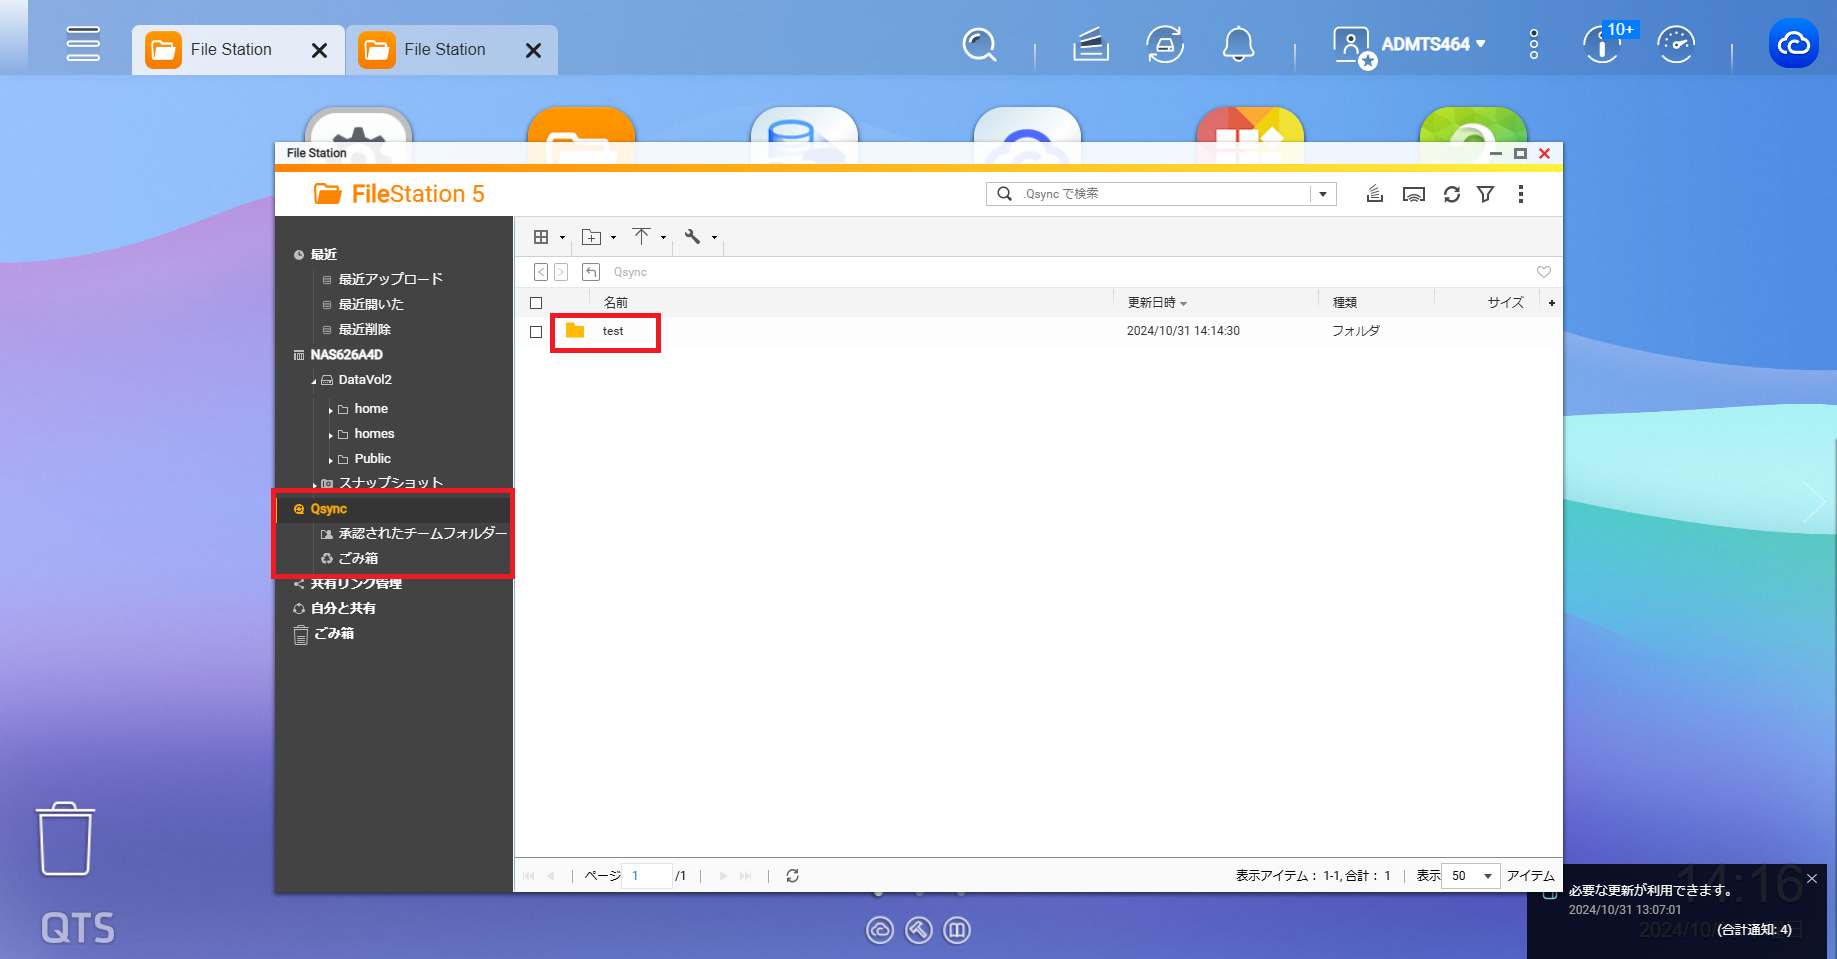Tick the select-all checkbox in header row
The height and width of the screenshot is (959, 1837).
(x=536, y=303)
